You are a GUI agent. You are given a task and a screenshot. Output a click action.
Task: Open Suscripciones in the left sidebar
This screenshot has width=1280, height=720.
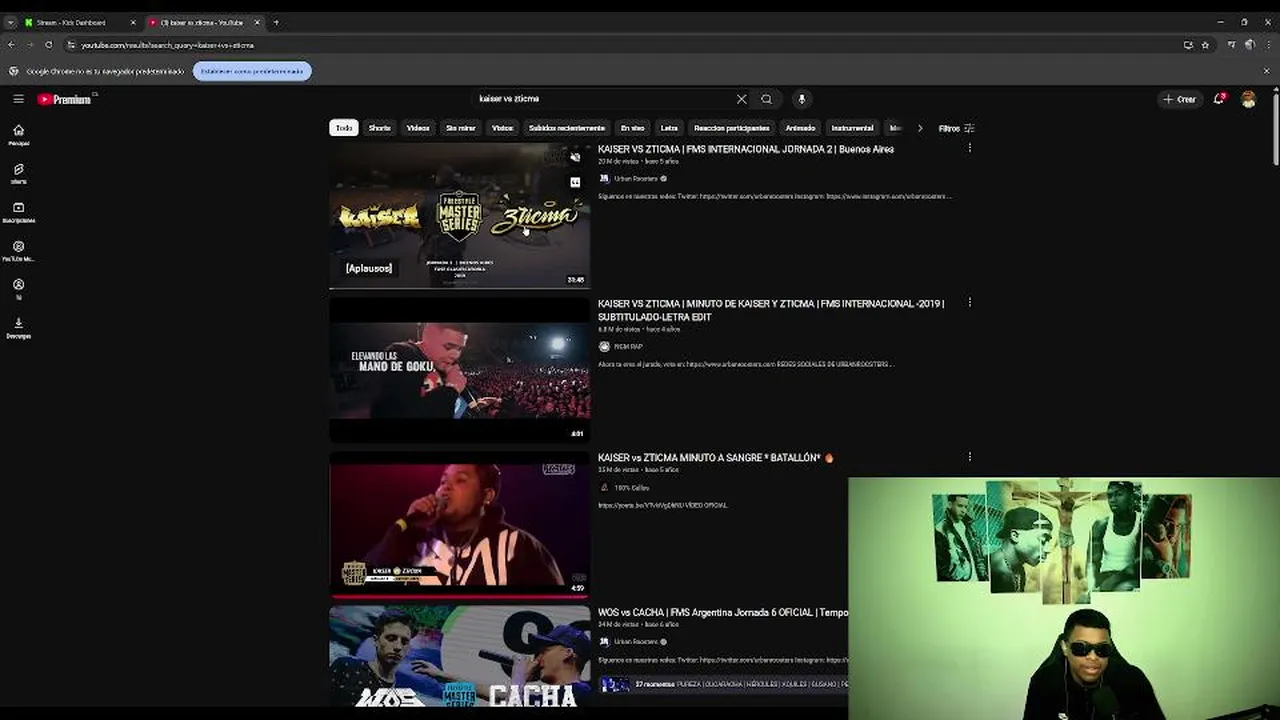pos(18,213)
